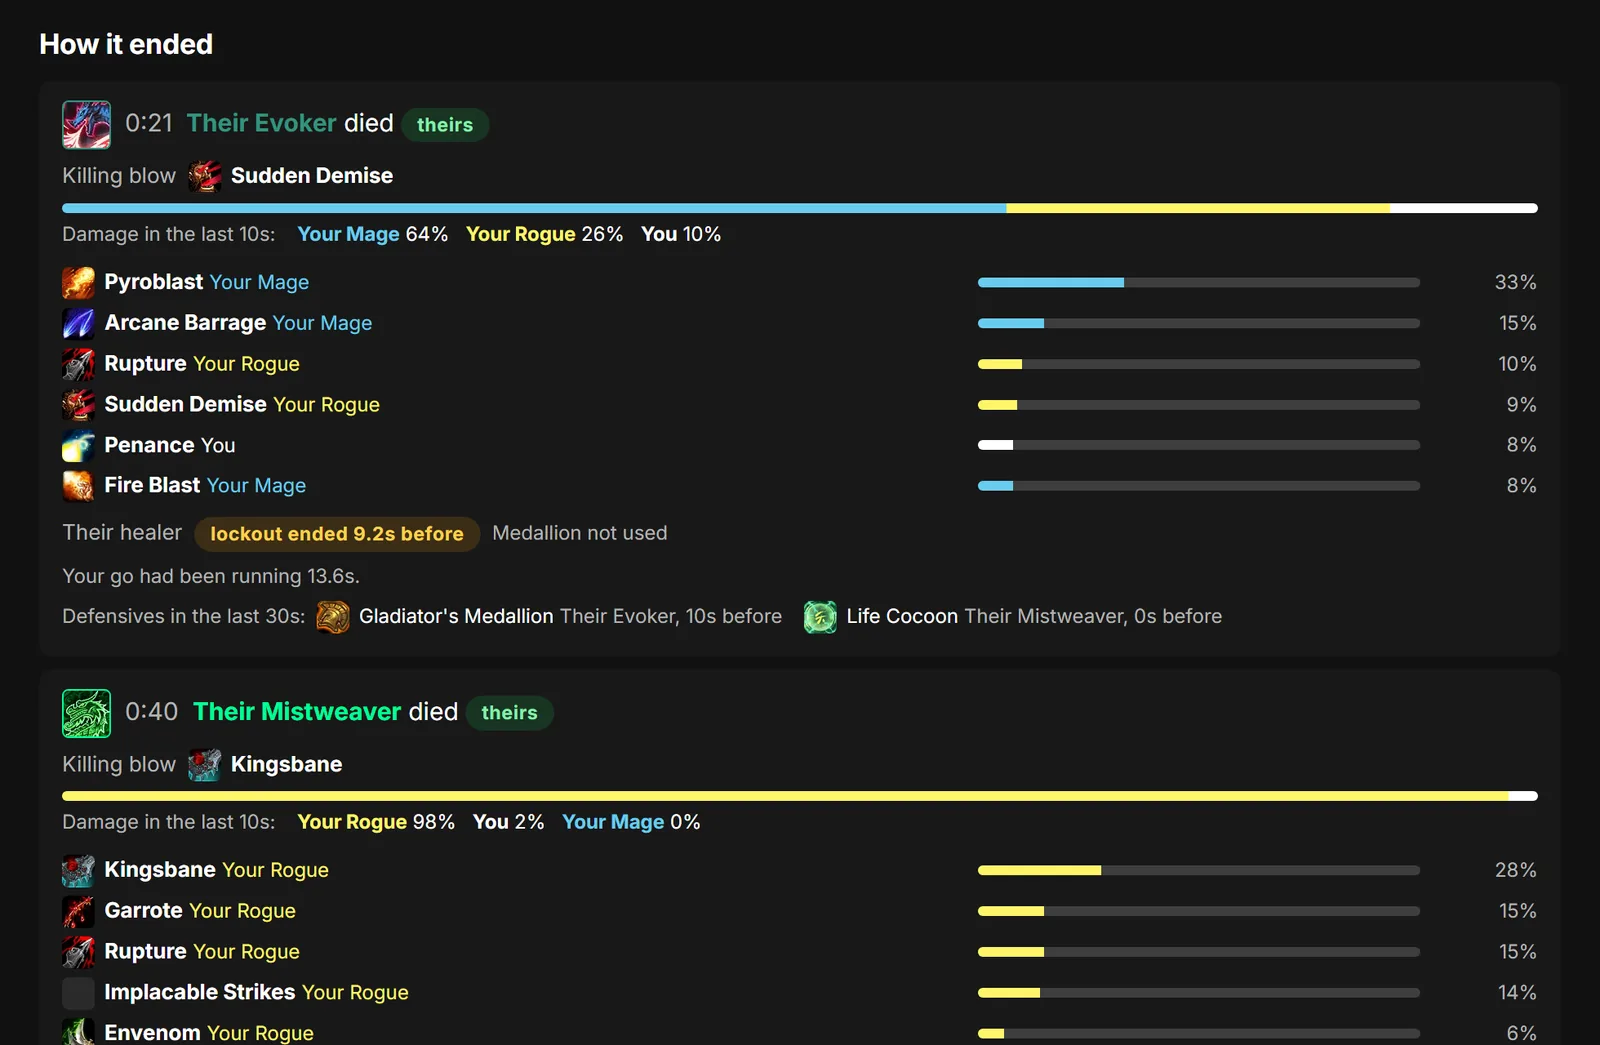Click the Sudden Demise Your Rogue row icon

click(79, 405)
